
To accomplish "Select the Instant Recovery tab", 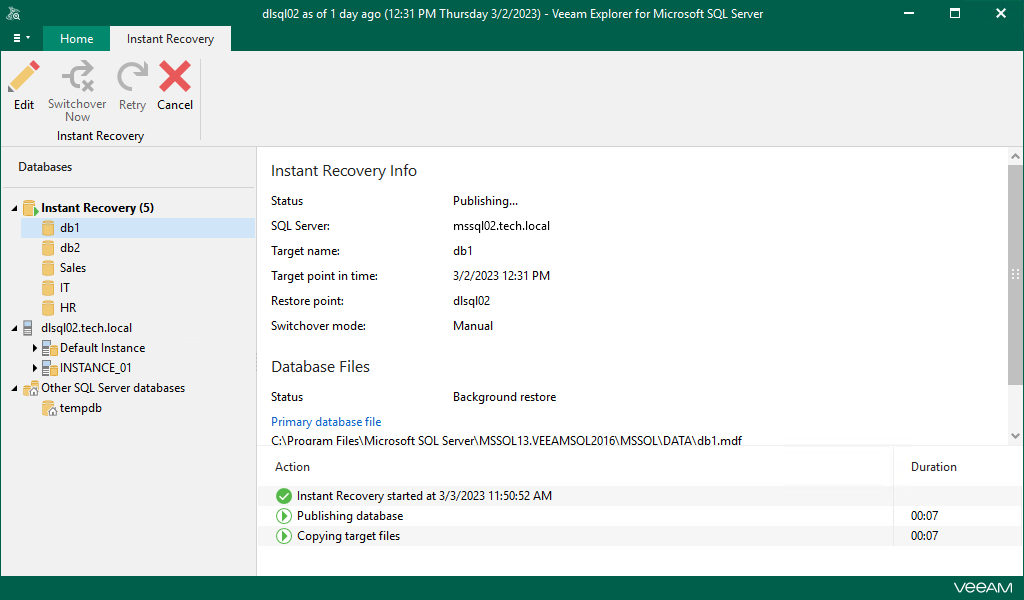I will tap(170, 39).
